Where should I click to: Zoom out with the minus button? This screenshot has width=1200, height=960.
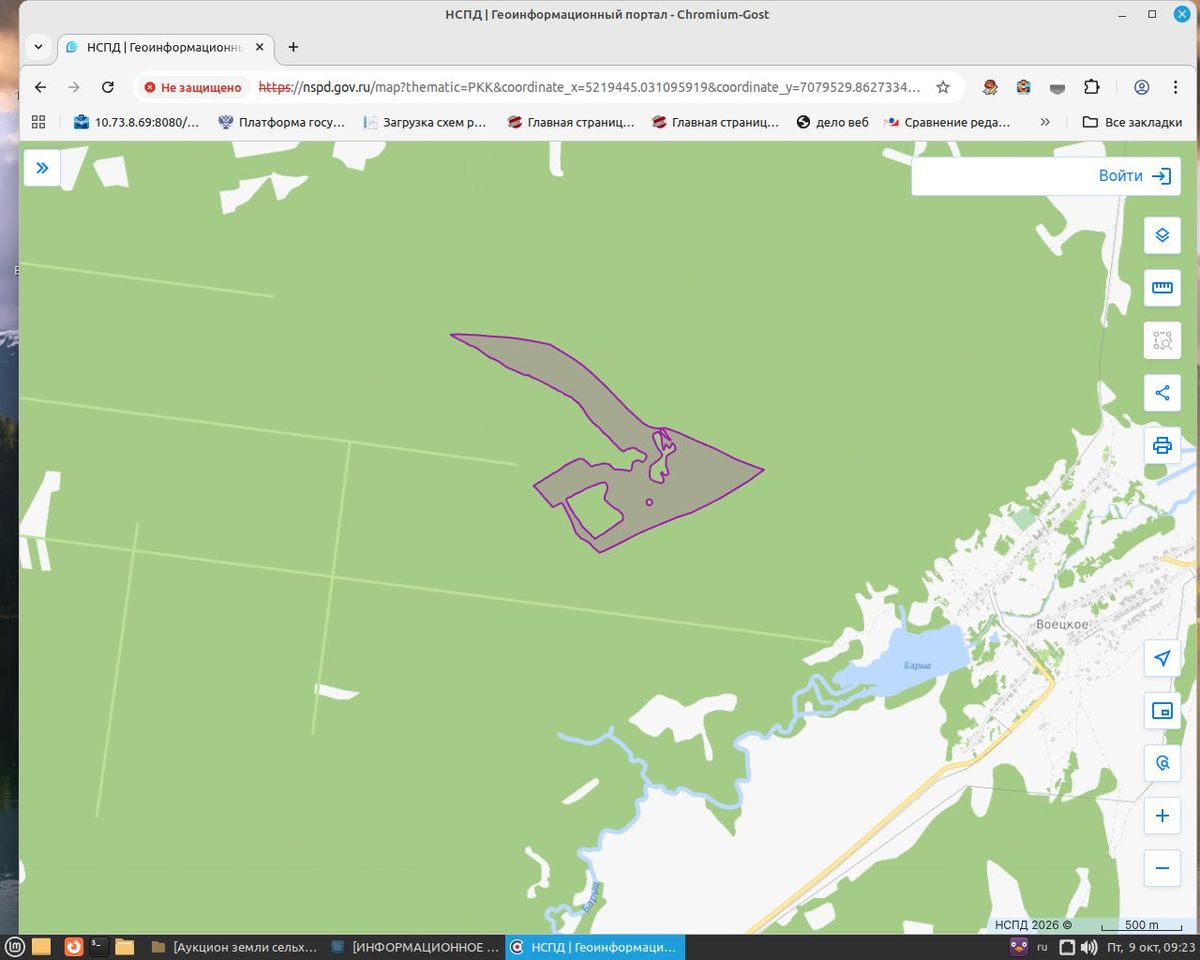1162,868
